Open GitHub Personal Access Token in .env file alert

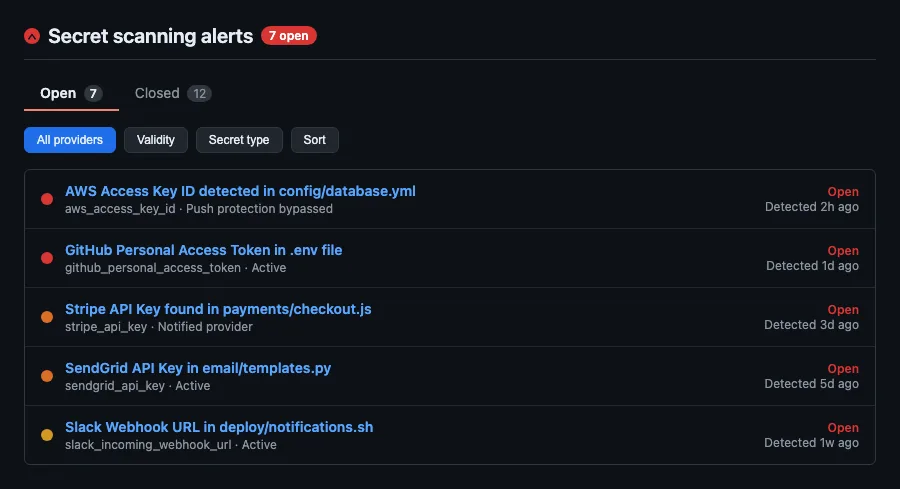pyautogui.click(x=203, y=250)
